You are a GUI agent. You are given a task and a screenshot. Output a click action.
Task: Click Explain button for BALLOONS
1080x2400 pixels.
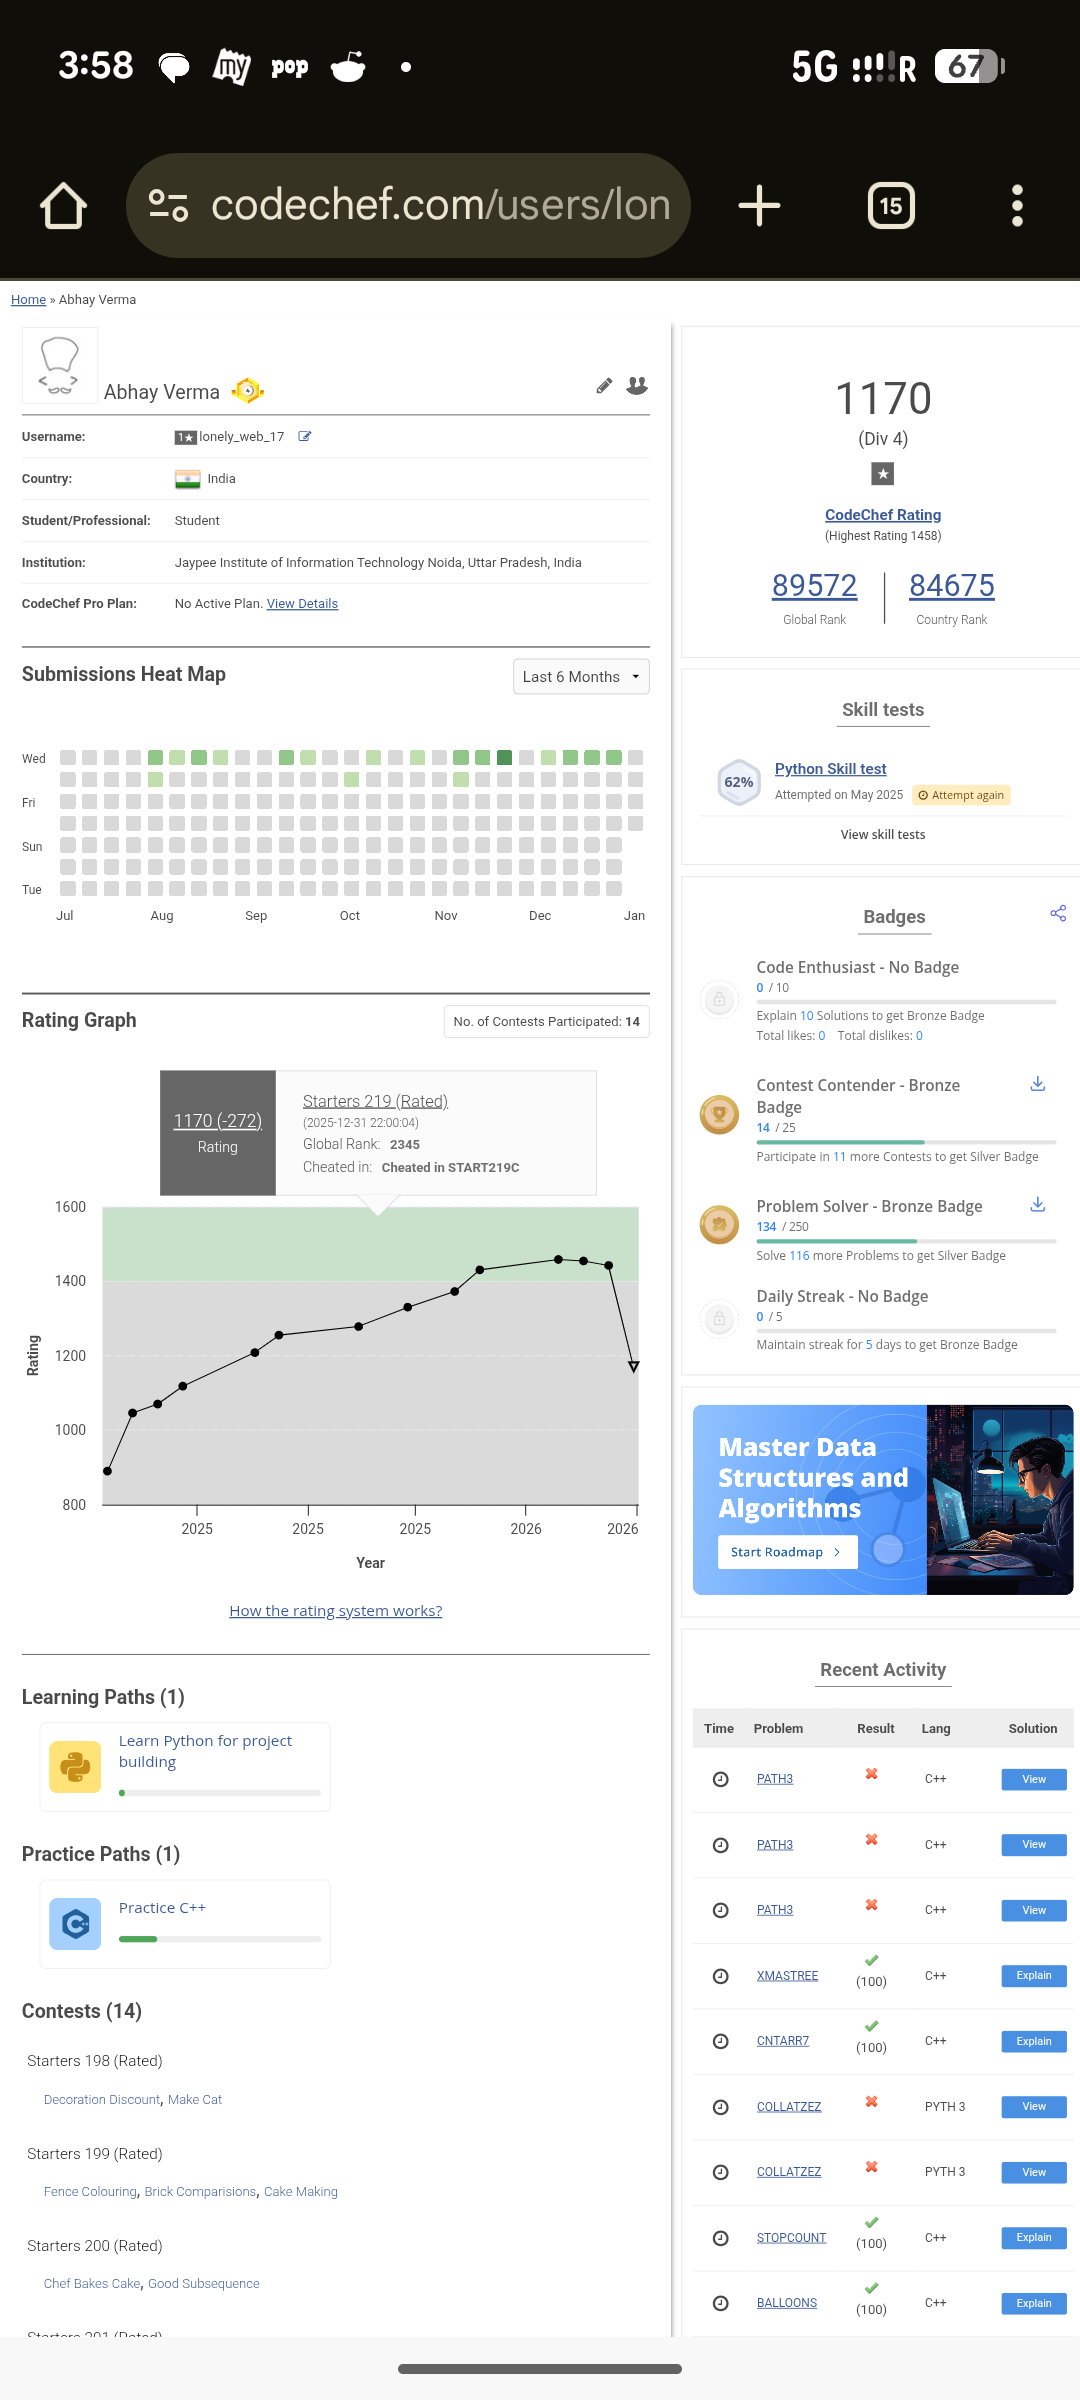click(x=1034, y=2304)
